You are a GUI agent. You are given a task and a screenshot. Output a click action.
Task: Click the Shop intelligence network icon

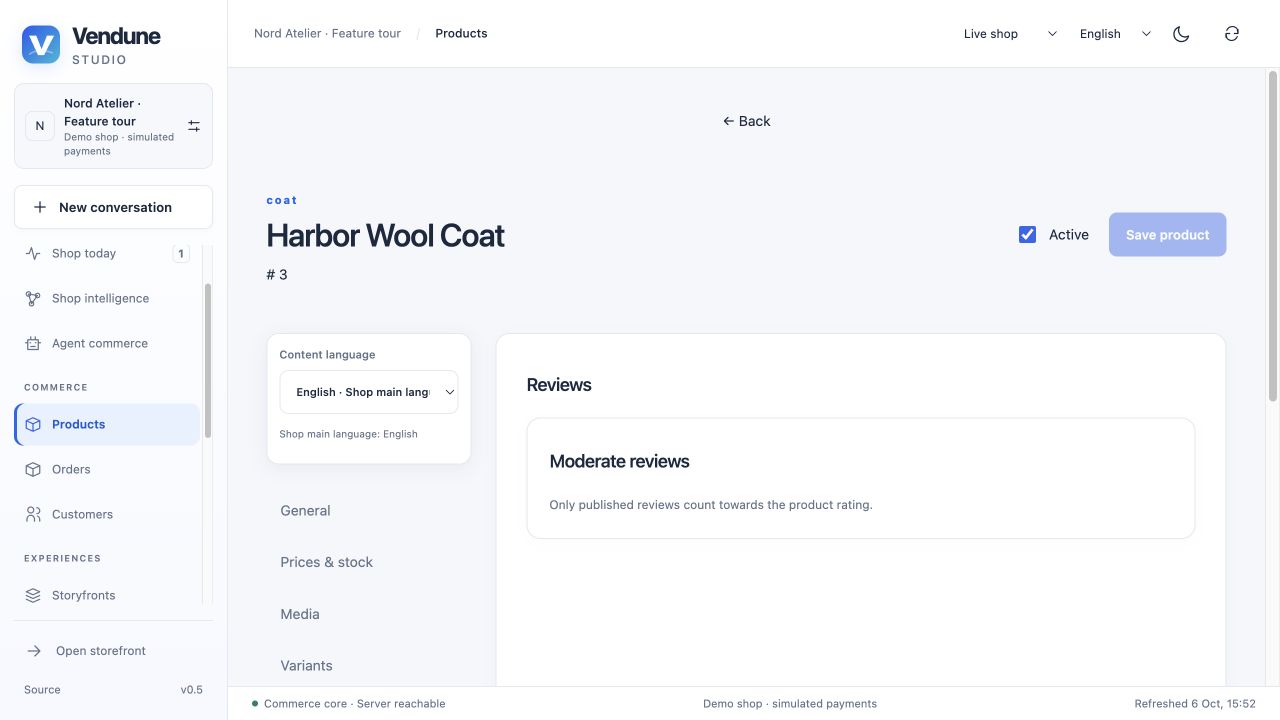[33, 298]
